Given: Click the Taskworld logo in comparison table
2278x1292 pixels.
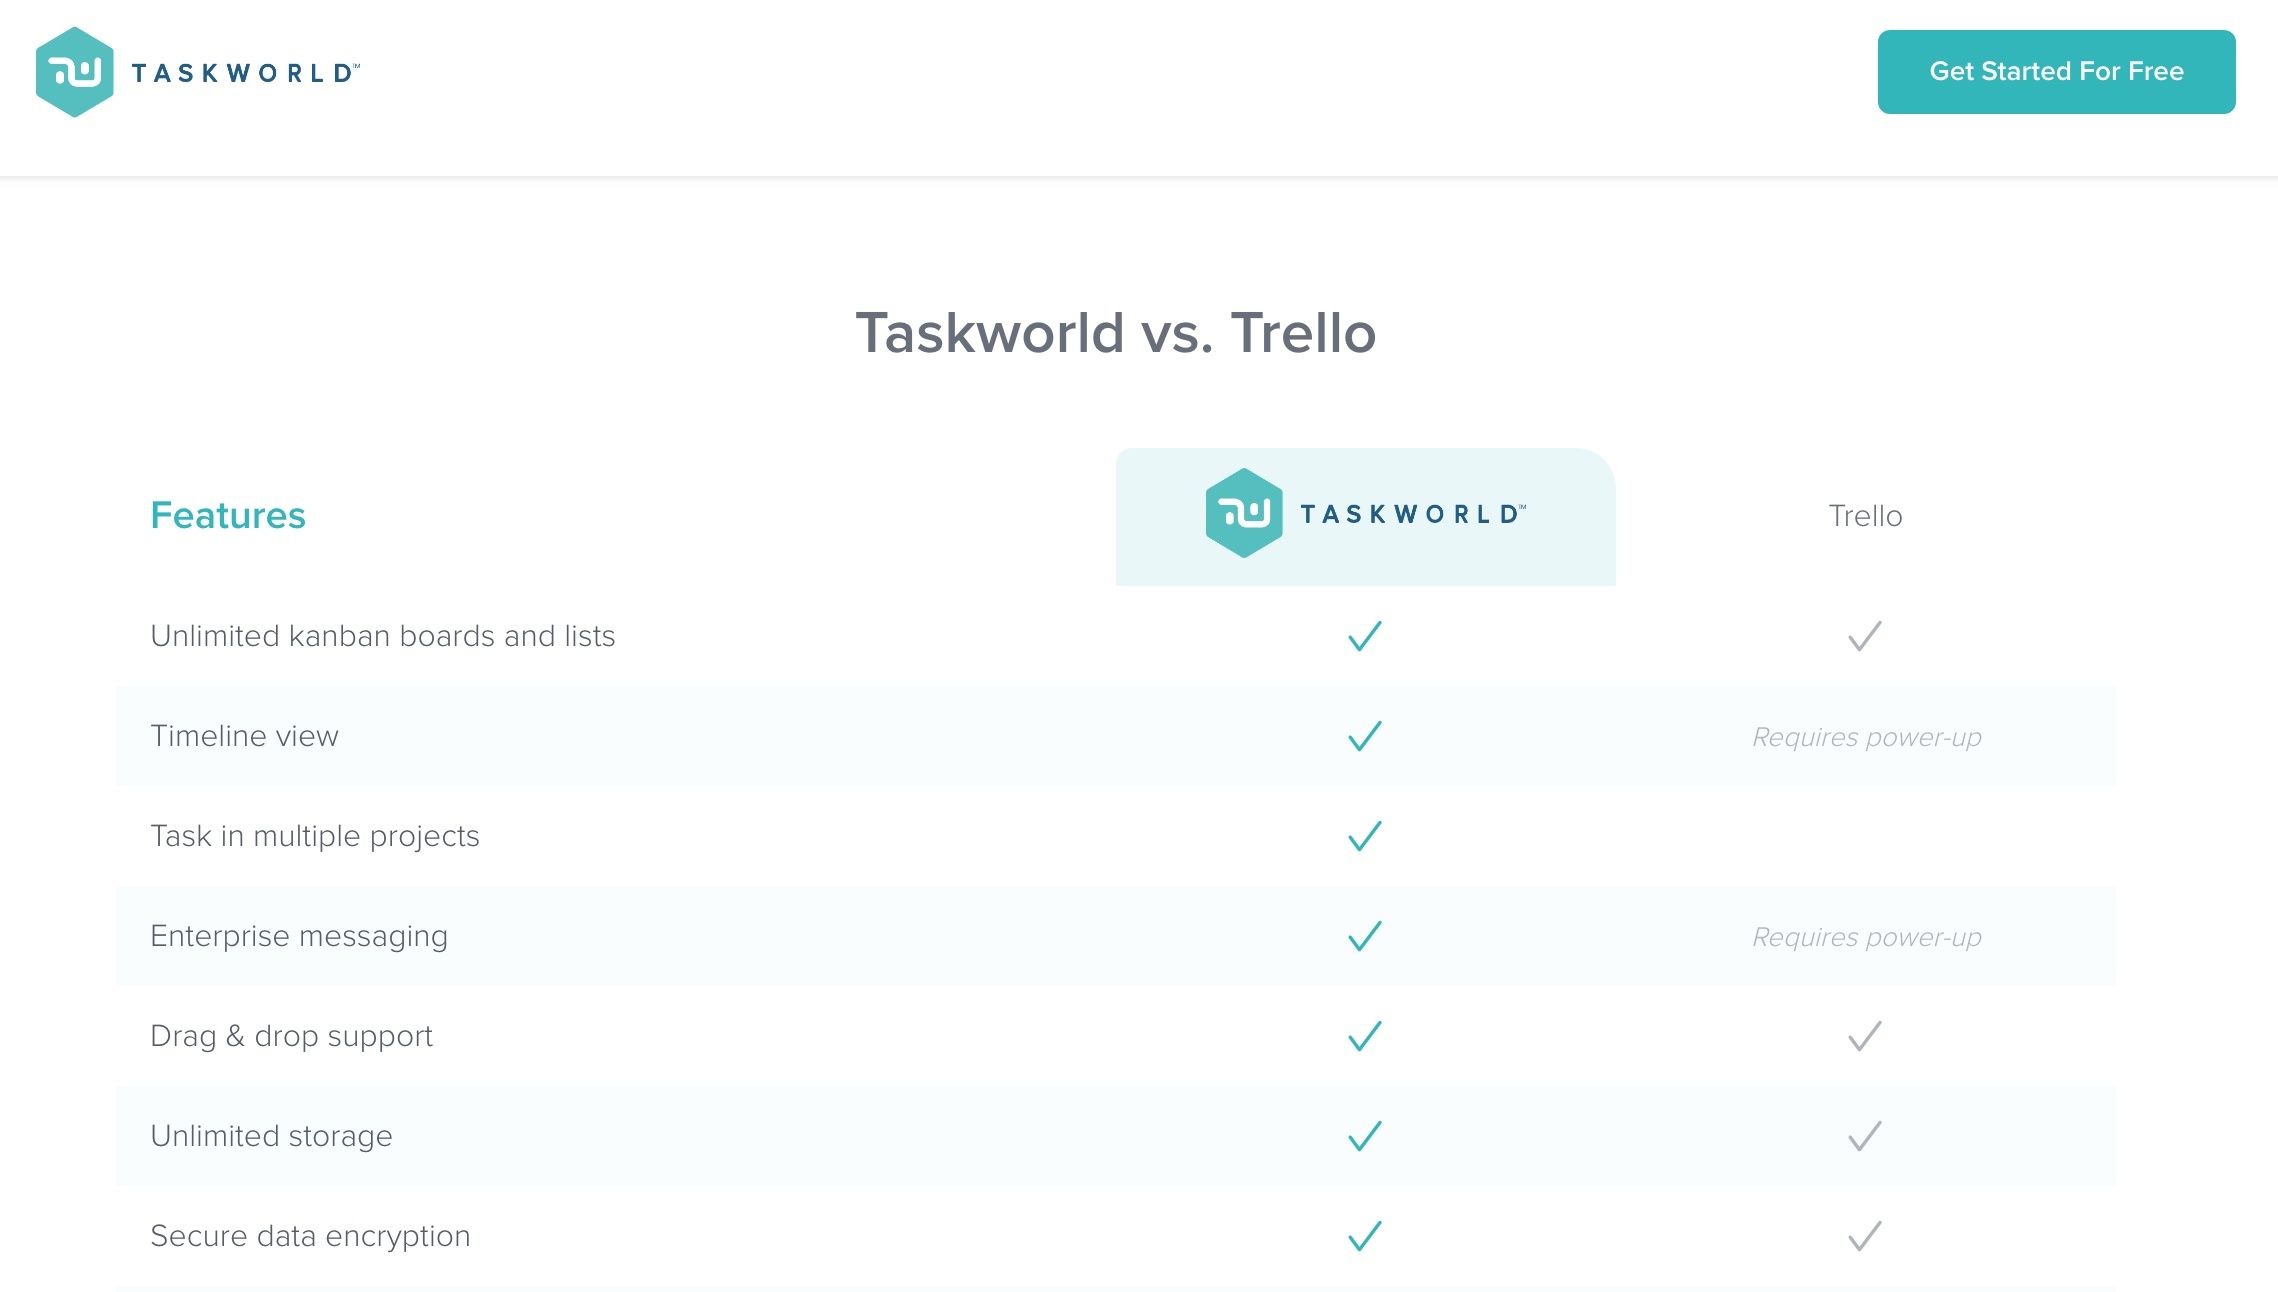Looking at the screenshot, I should pos(1365,513).
